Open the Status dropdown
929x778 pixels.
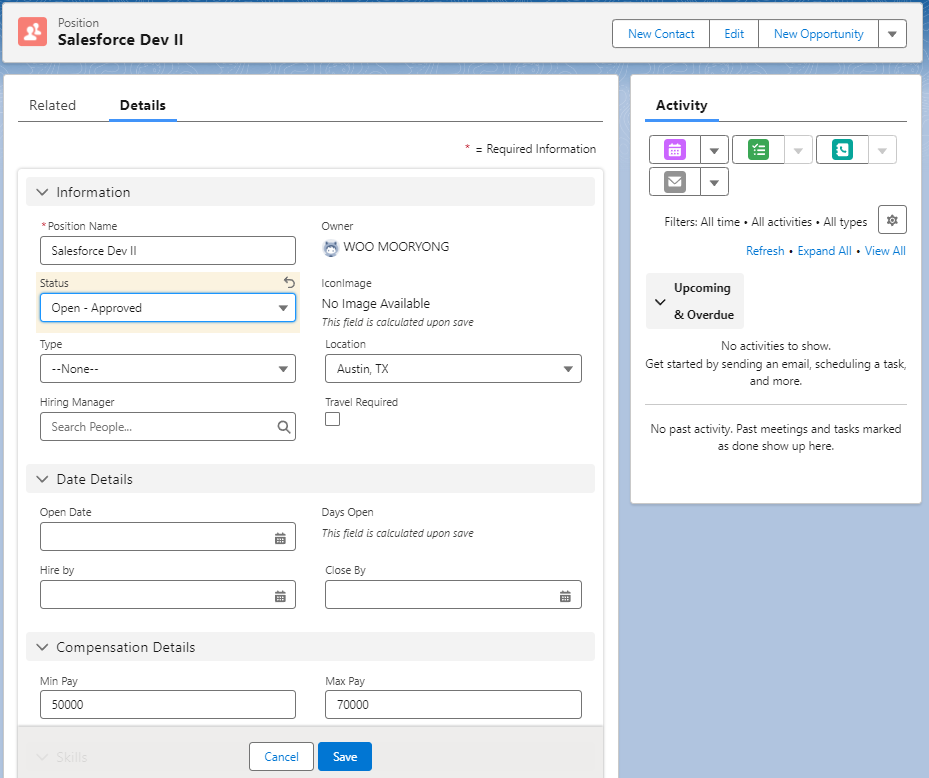coord(168,308)
